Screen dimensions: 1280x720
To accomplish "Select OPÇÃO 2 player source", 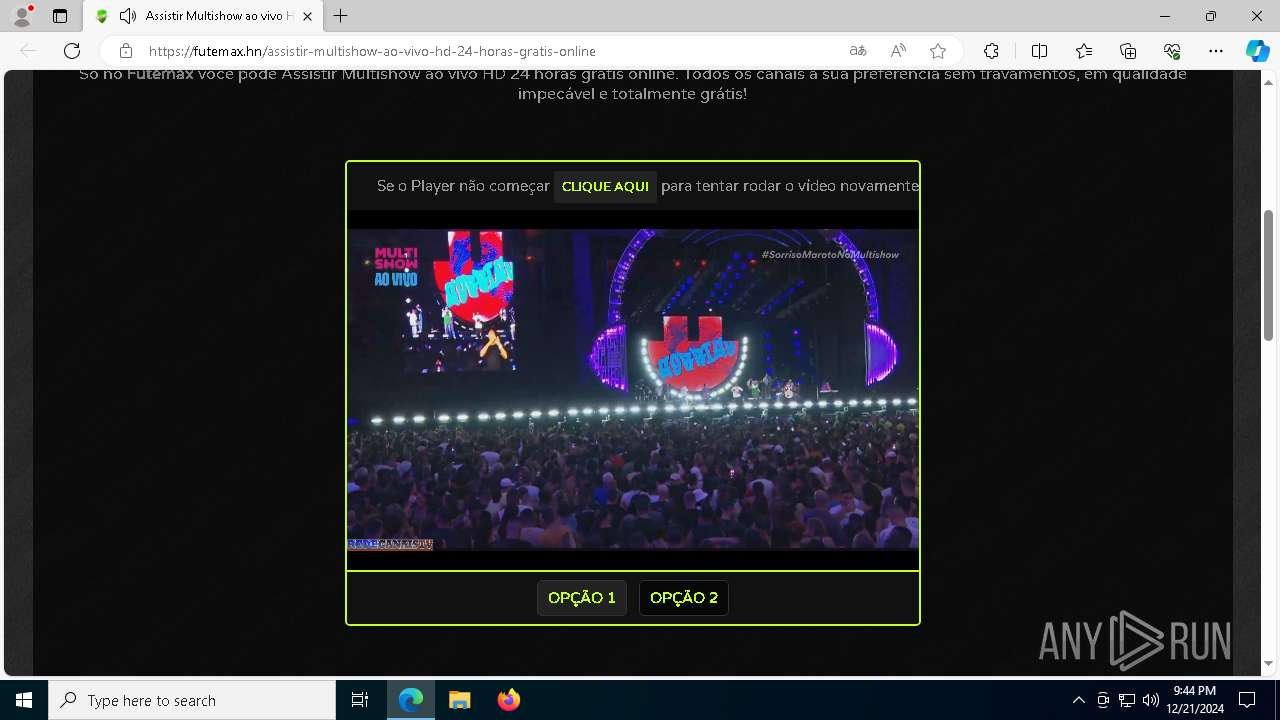I will tap(684, 598).
